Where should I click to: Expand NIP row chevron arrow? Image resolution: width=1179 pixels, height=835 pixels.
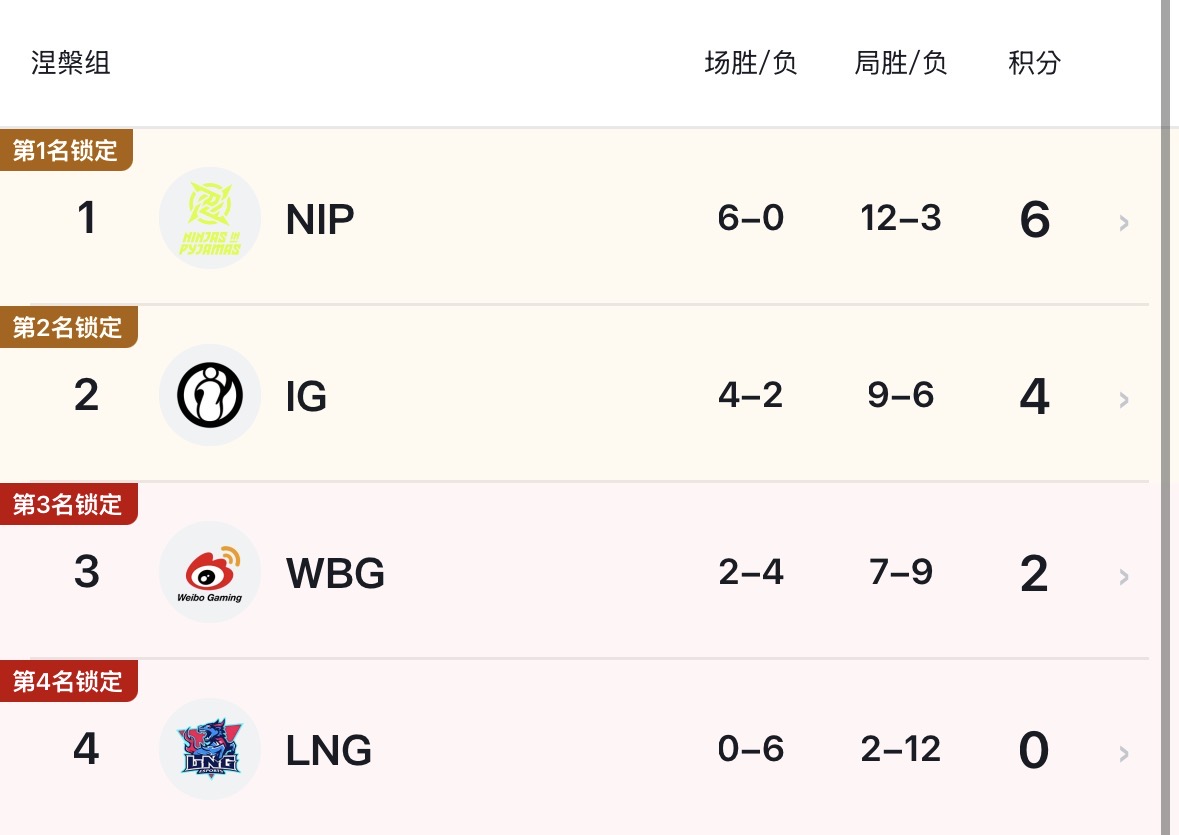click(x=1123, y=222)
